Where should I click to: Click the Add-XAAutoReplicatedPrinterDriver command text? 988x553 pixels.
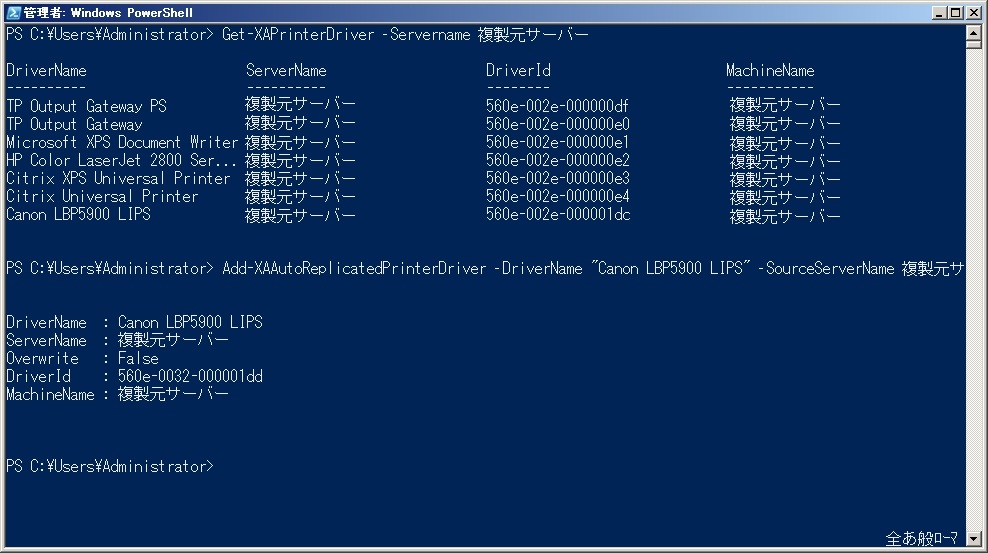pos(352,269)
